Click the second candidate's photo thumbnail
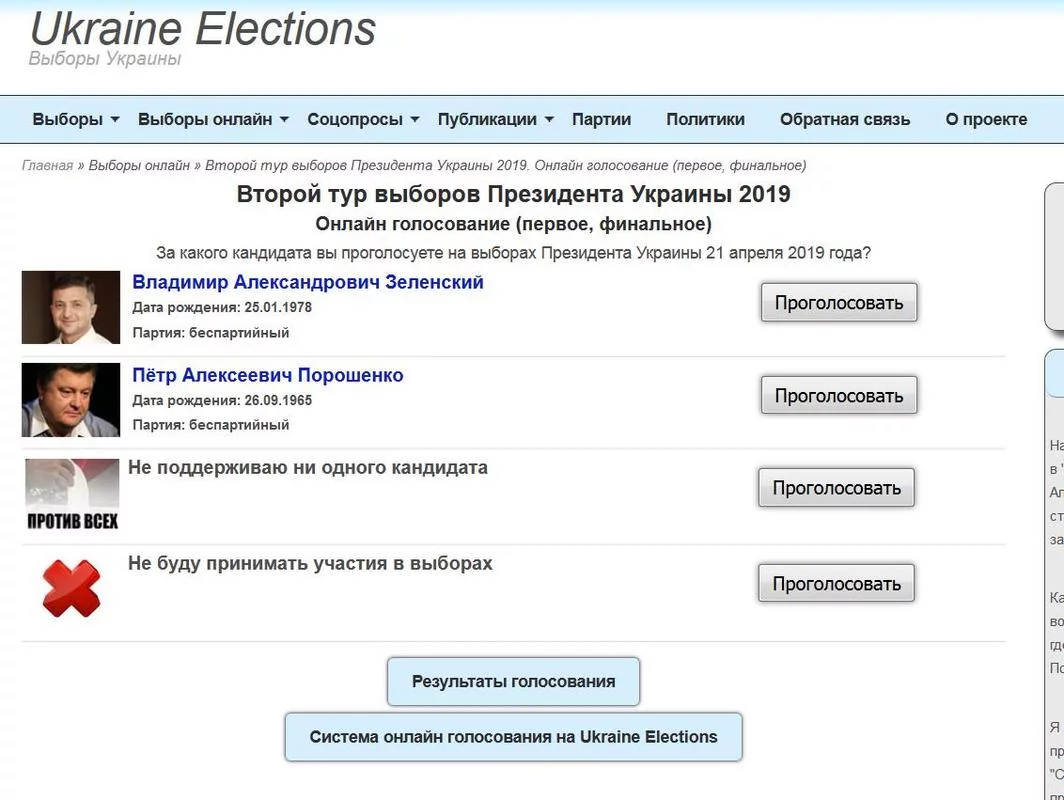Viewport: 1064px width, 800px height. [71, 400]
